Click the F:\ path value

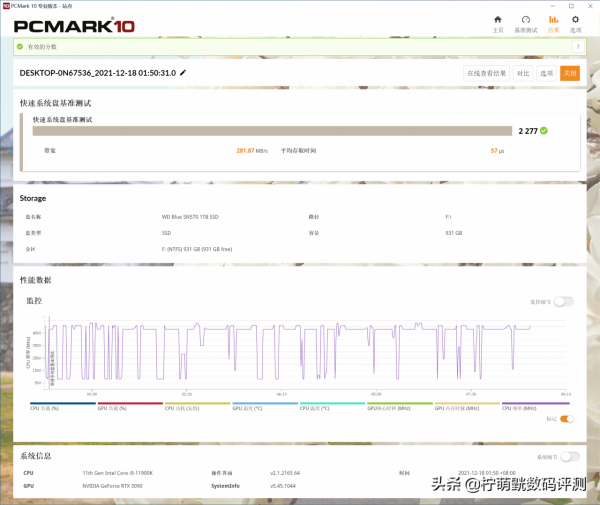pos(448,217)
